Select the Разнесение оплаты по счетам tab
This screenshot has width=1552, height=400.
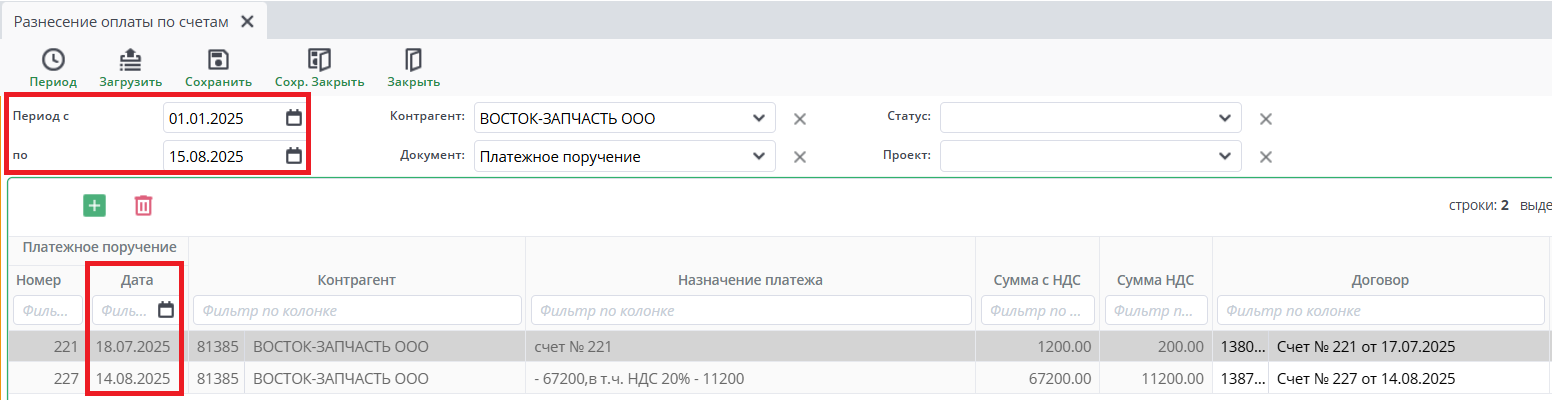120,21
